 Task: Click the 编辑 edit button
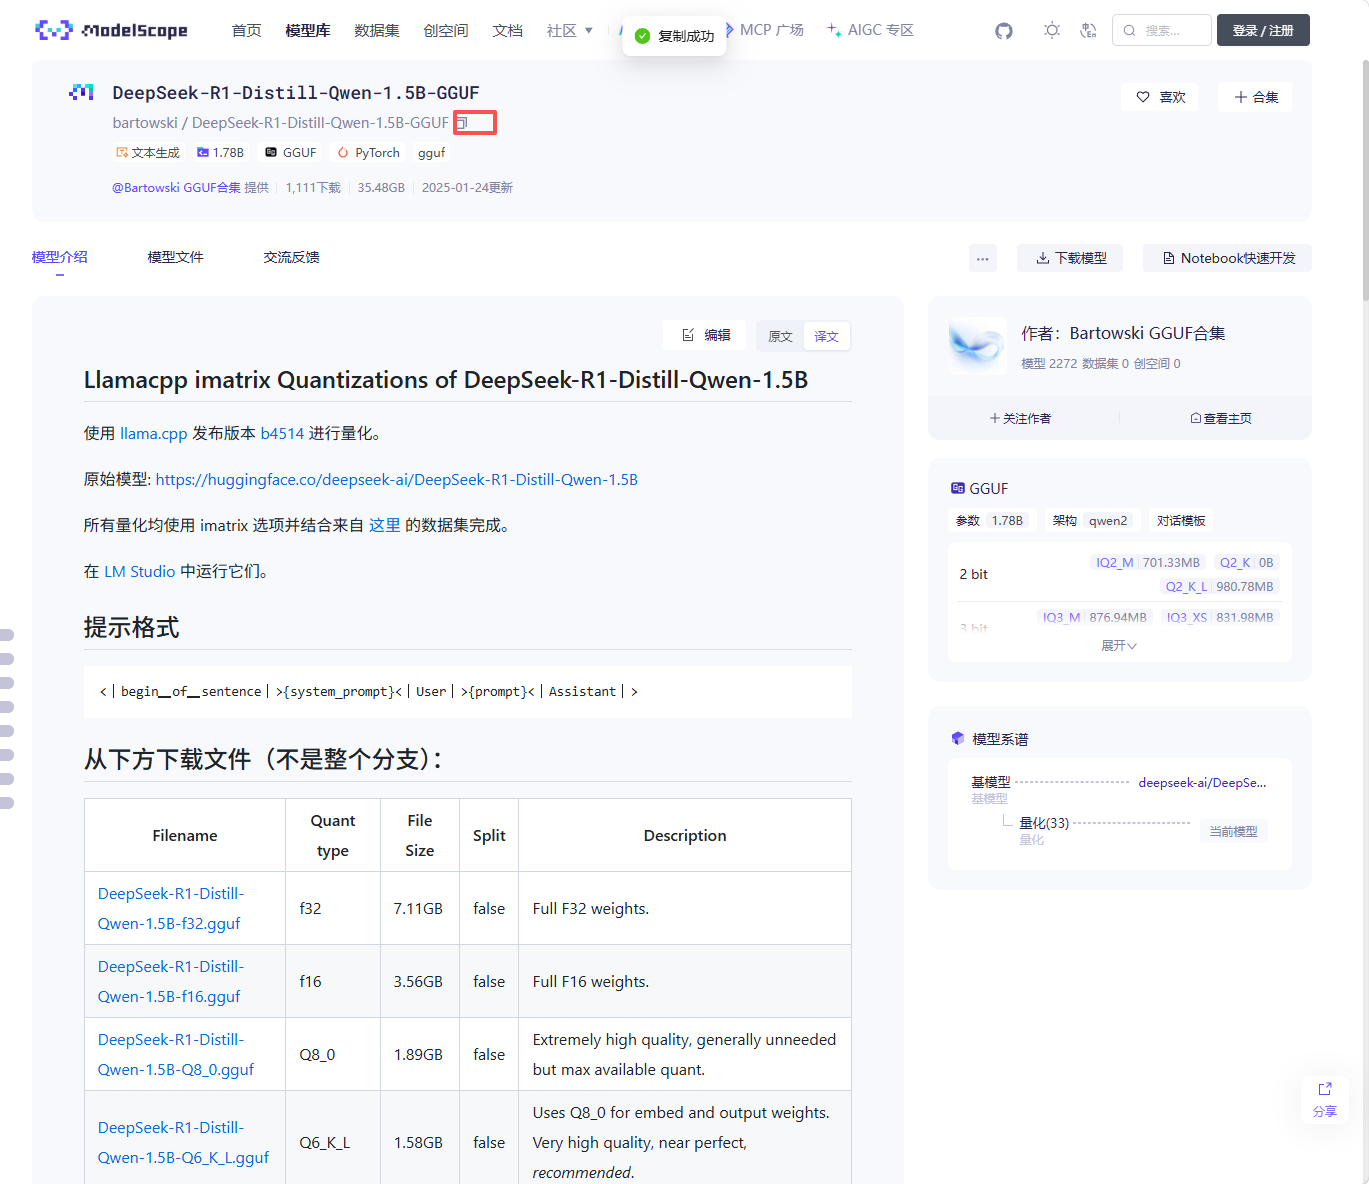point(705,335)
